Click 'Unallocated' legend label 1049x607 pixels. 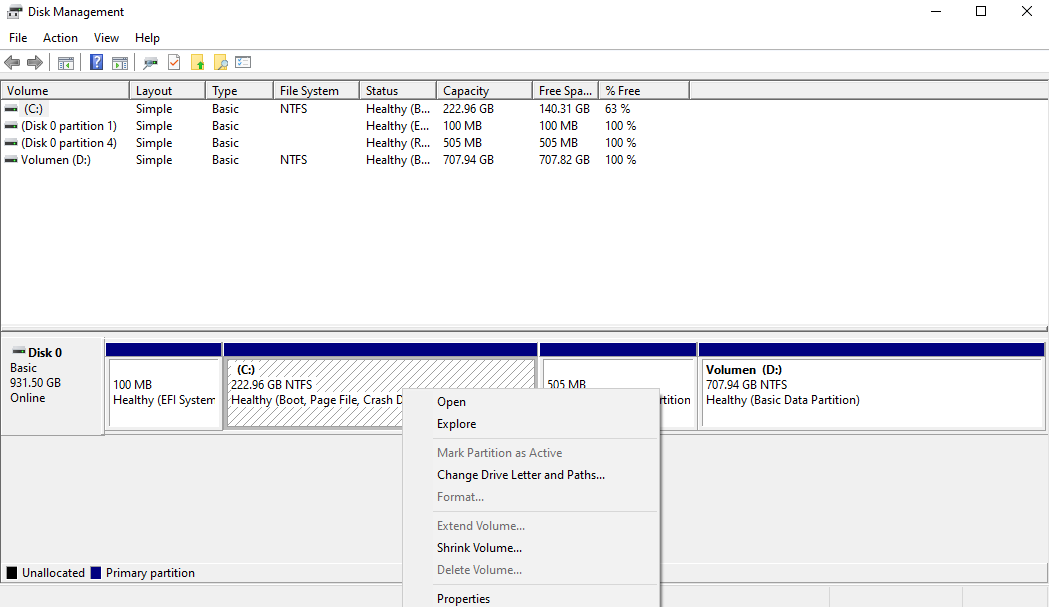54,573
